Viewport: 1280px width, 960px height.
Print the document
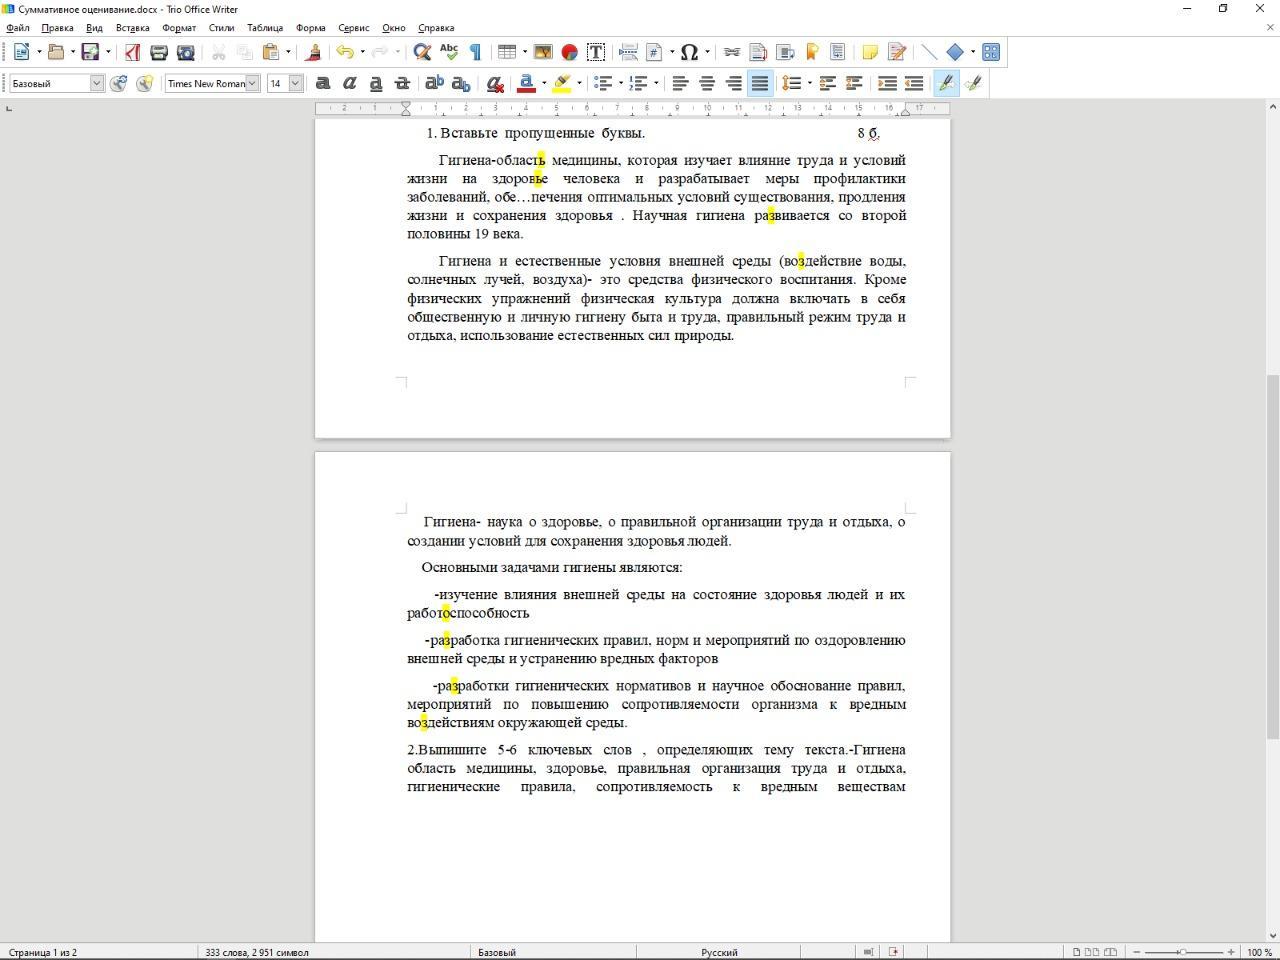coord(158,52)
